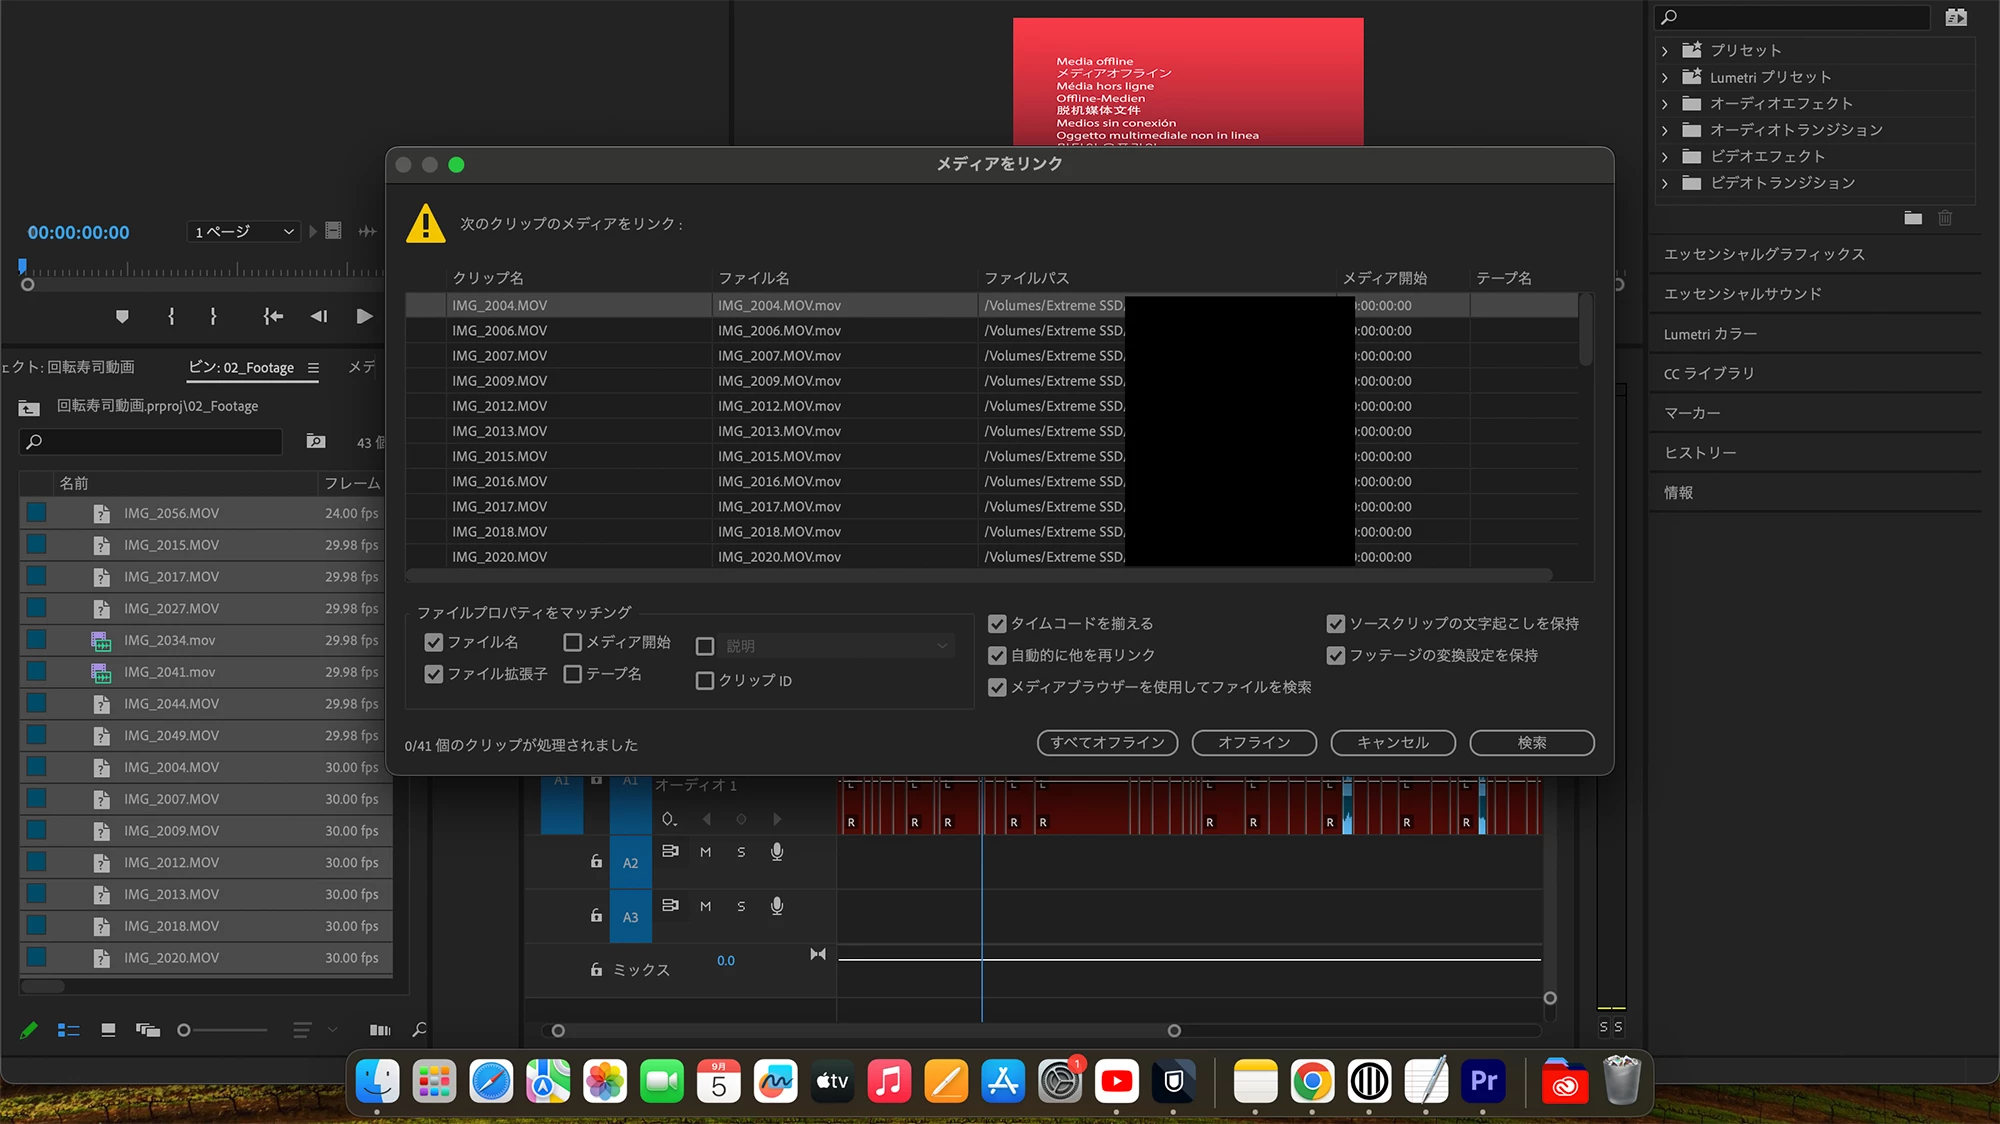This screenshot has height=1124, width=2000.
Task: Click the すべてオフライン button
Action: click(1107, 742)
